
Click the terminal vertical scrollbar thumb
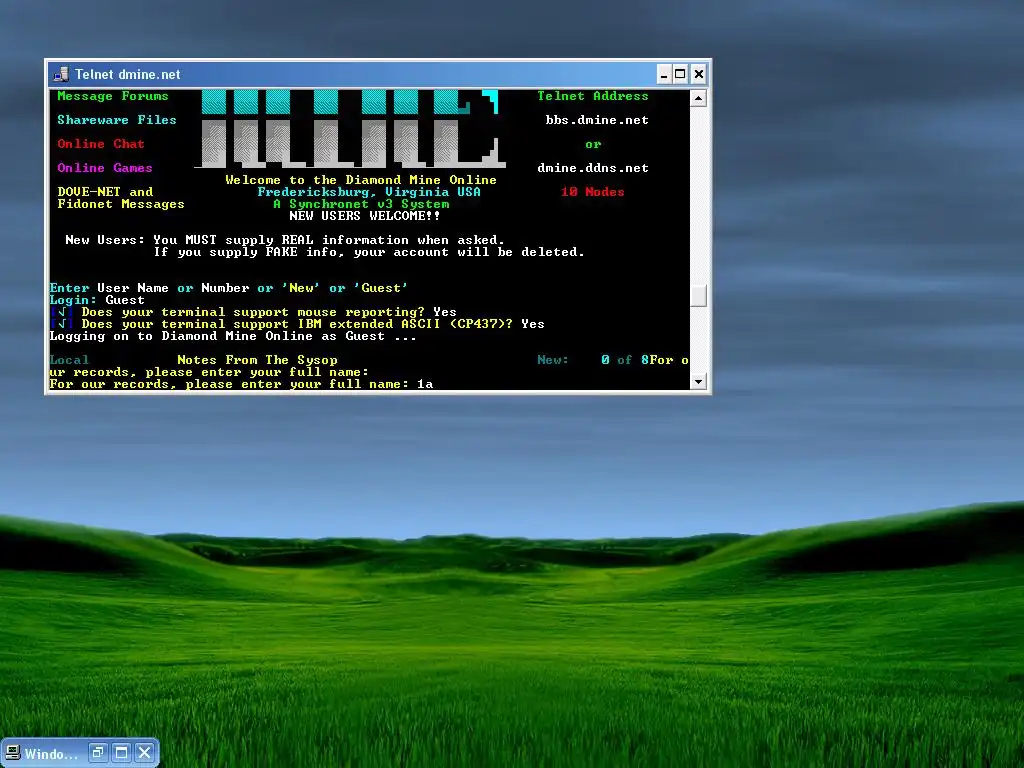tap(698, 296)
